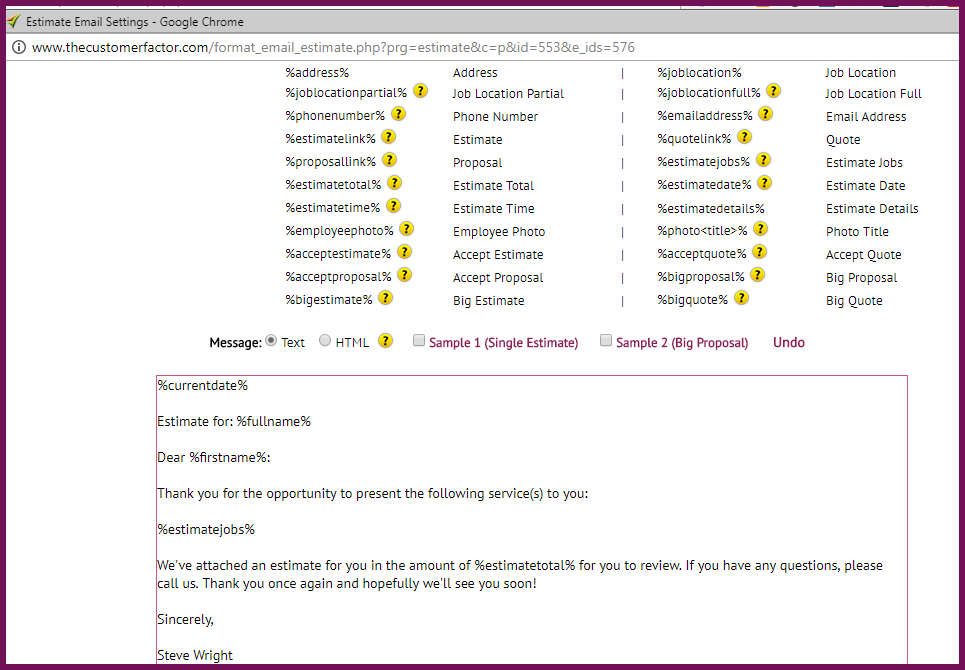The height and width of the screenshot is (670, 965).
Task: Click 'Sincerely,' line in the message
Action: coord(185,620)
